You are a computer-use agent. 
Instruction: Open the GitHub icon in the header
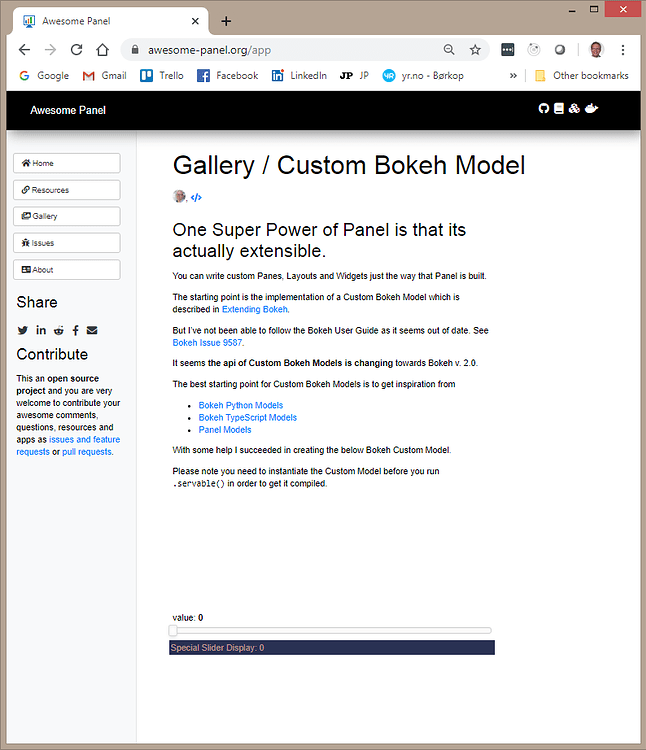click(544, 109)
